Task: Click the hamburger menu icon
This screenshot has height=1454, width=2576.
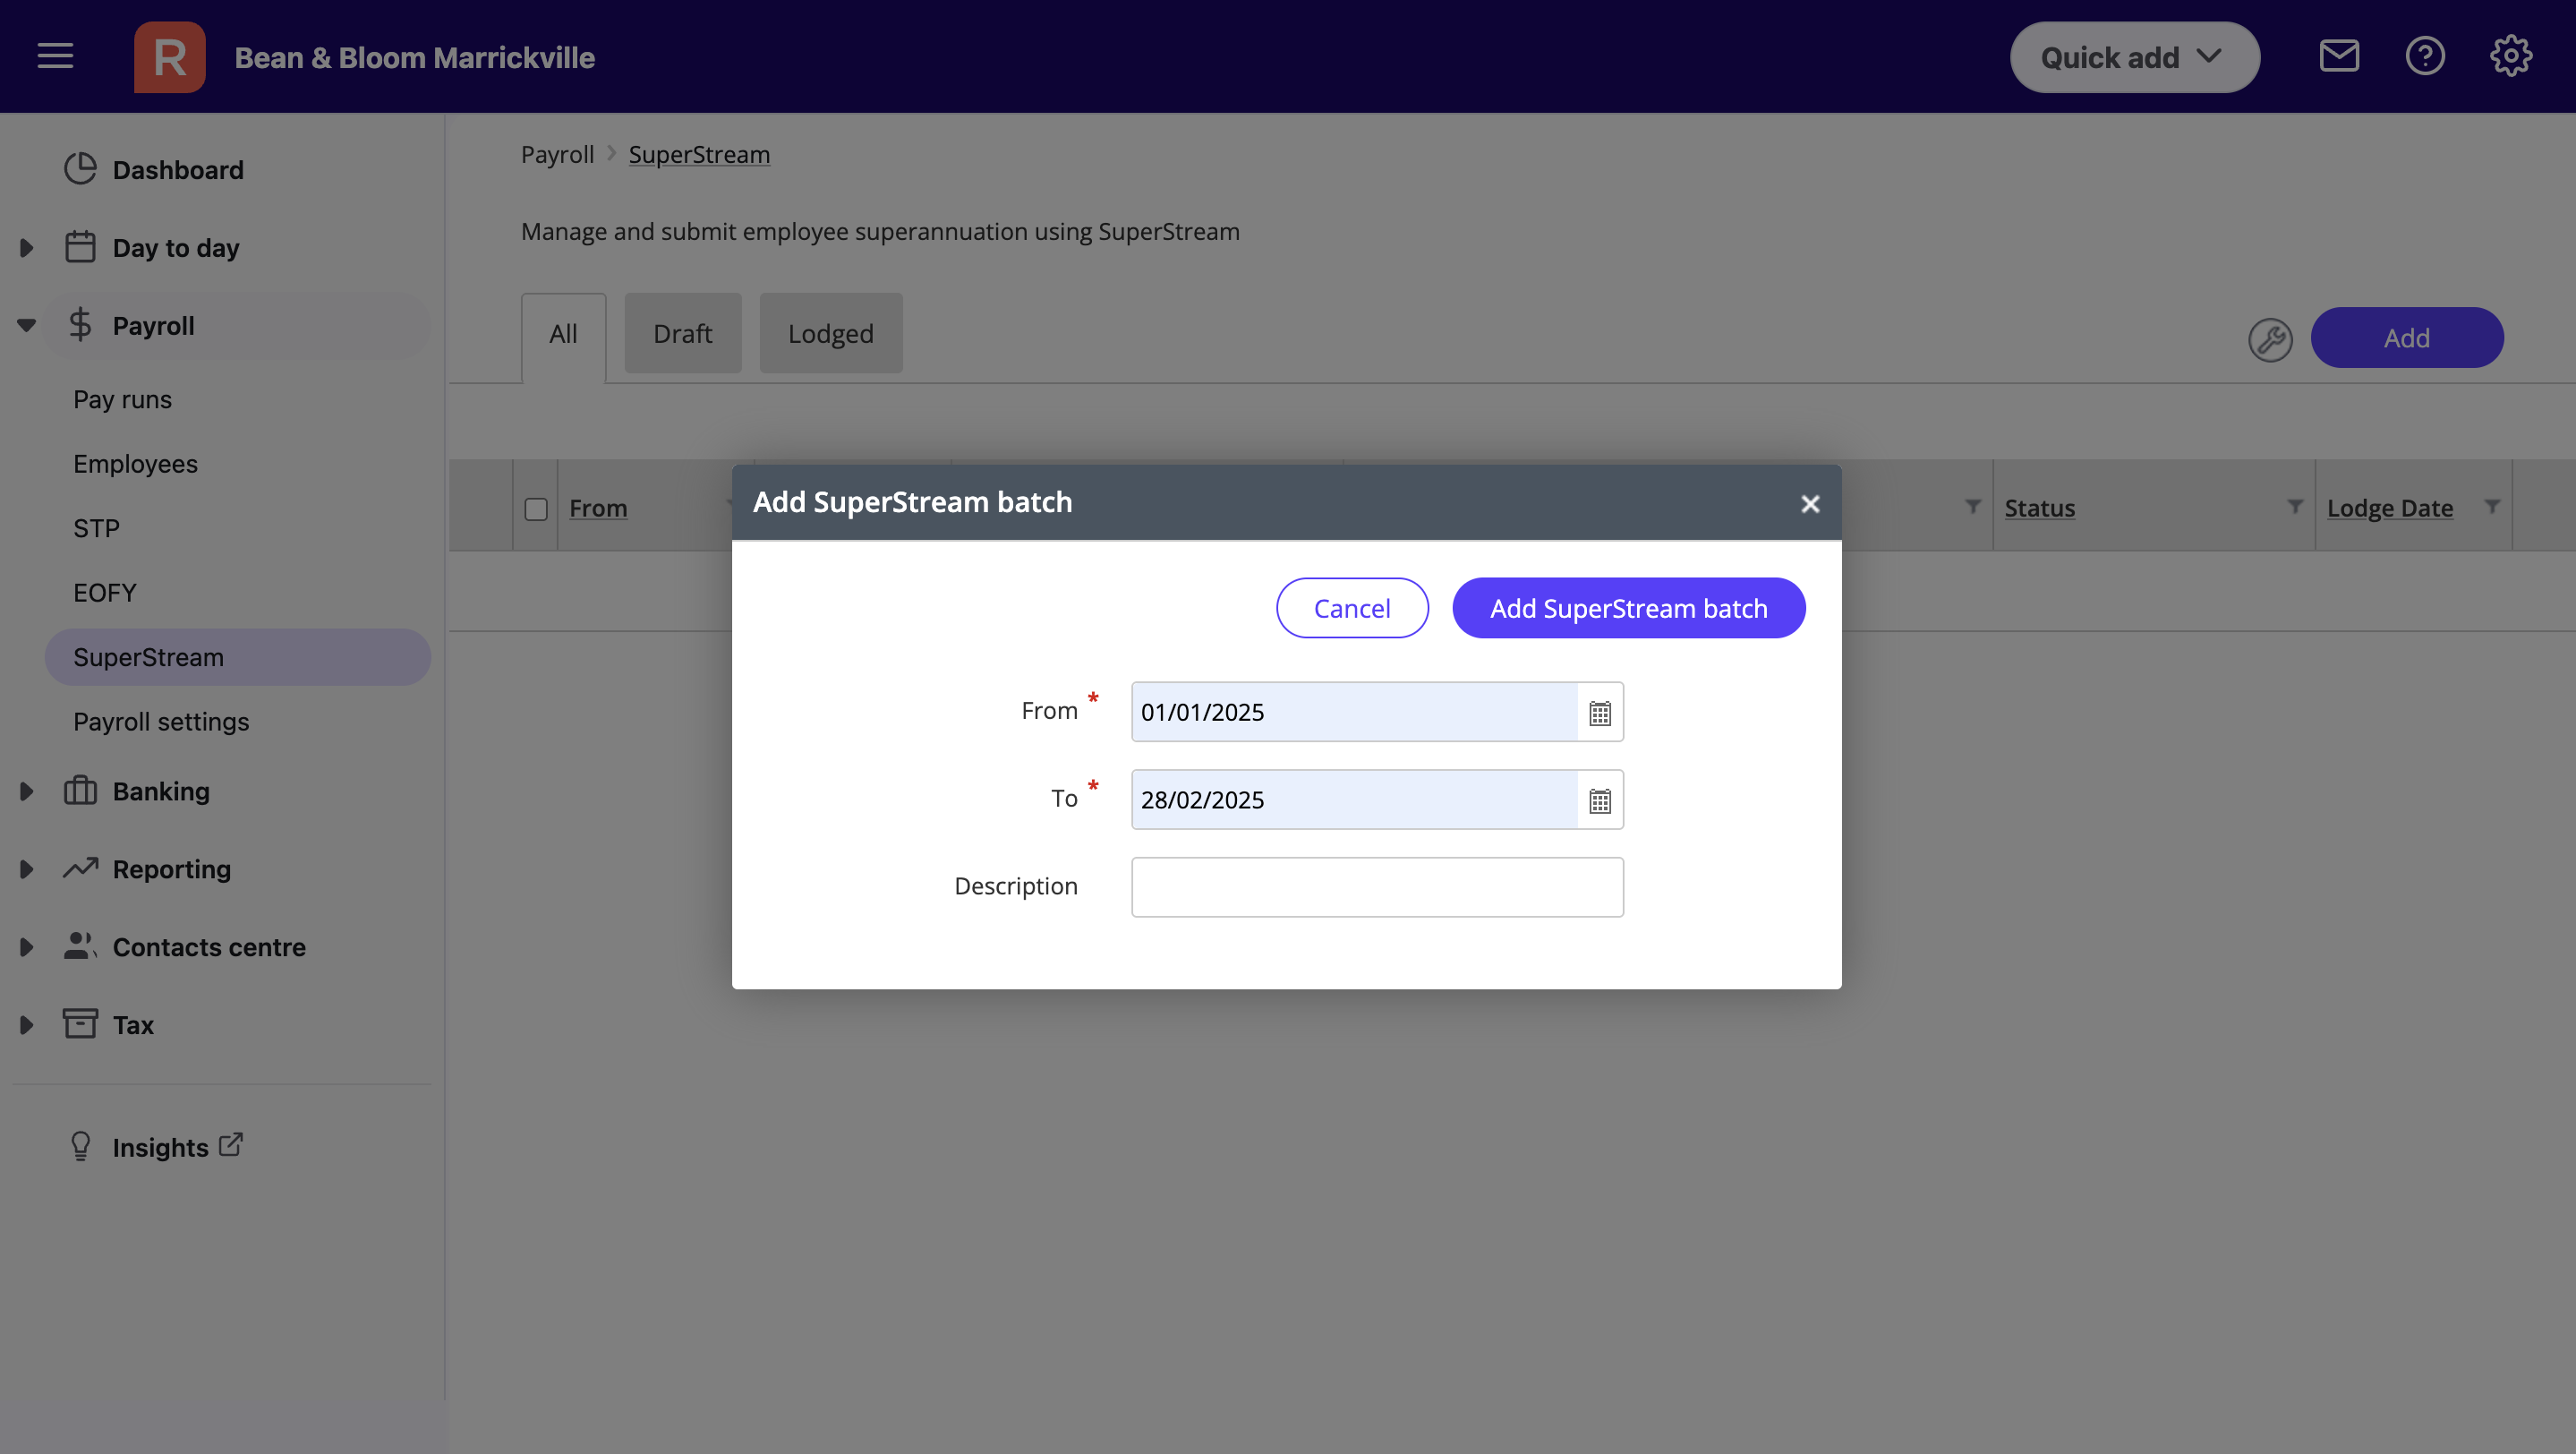Action: (53, 56)
